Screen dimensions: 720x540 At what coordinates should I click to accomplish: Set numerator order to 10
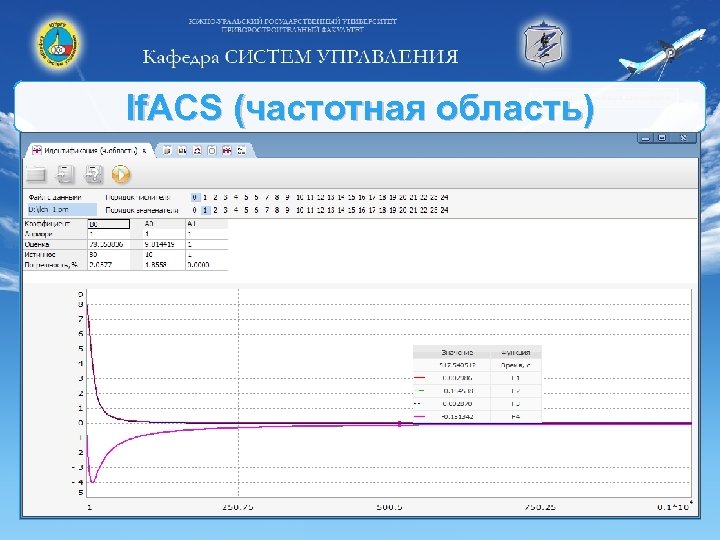[299, 197]
